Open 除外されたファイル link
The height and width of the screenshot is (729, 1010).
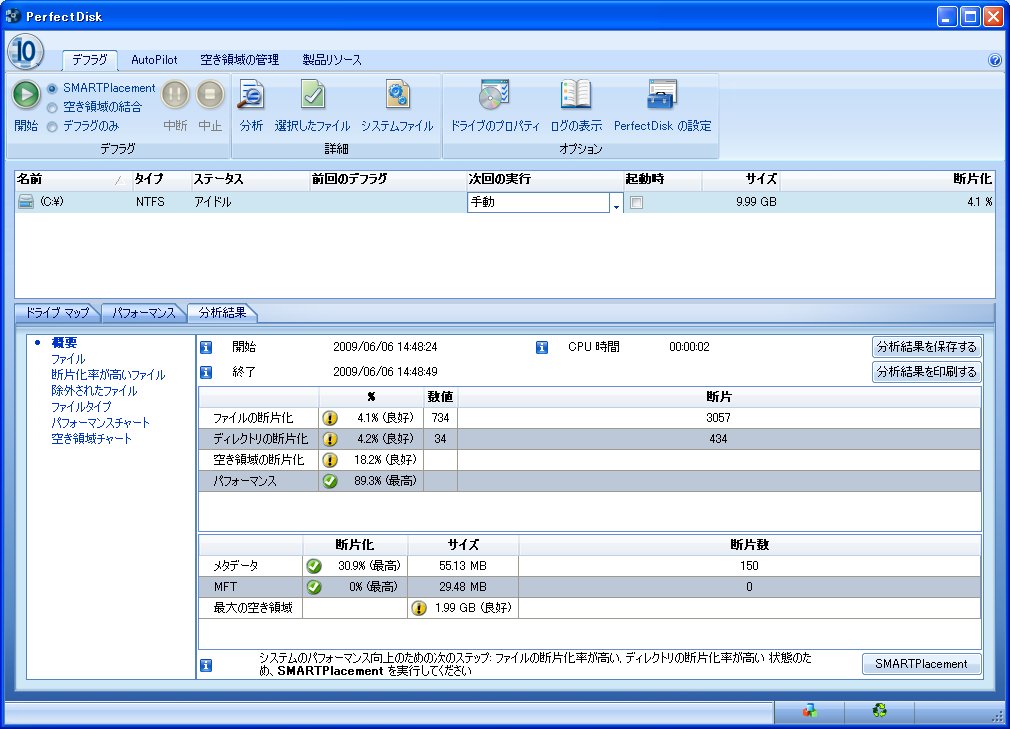[x=94, y=391]
